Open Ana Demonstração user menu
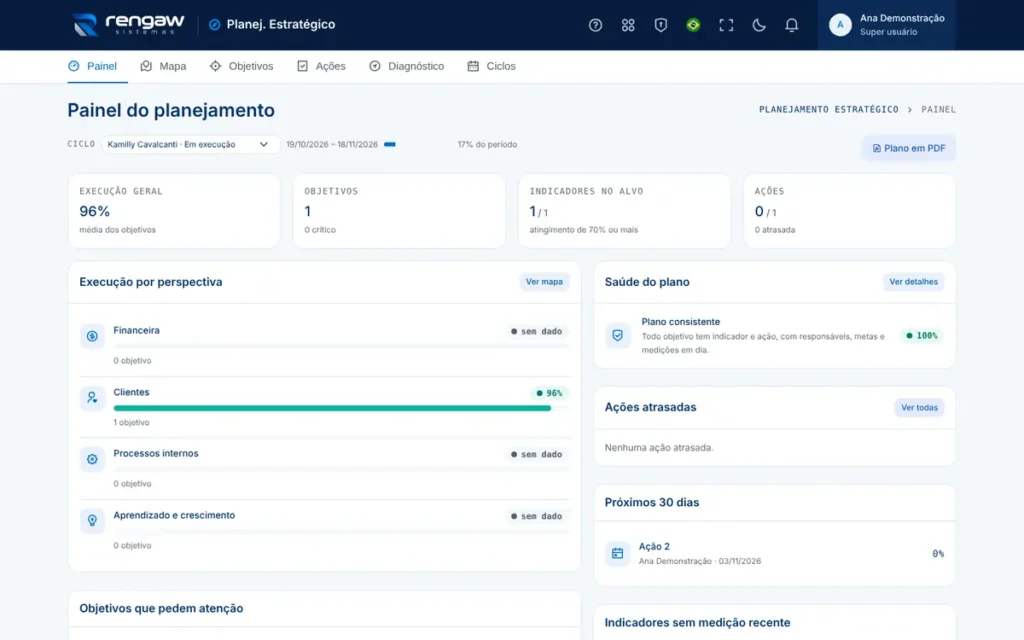Screen dimensions: 1024x640 886,25
